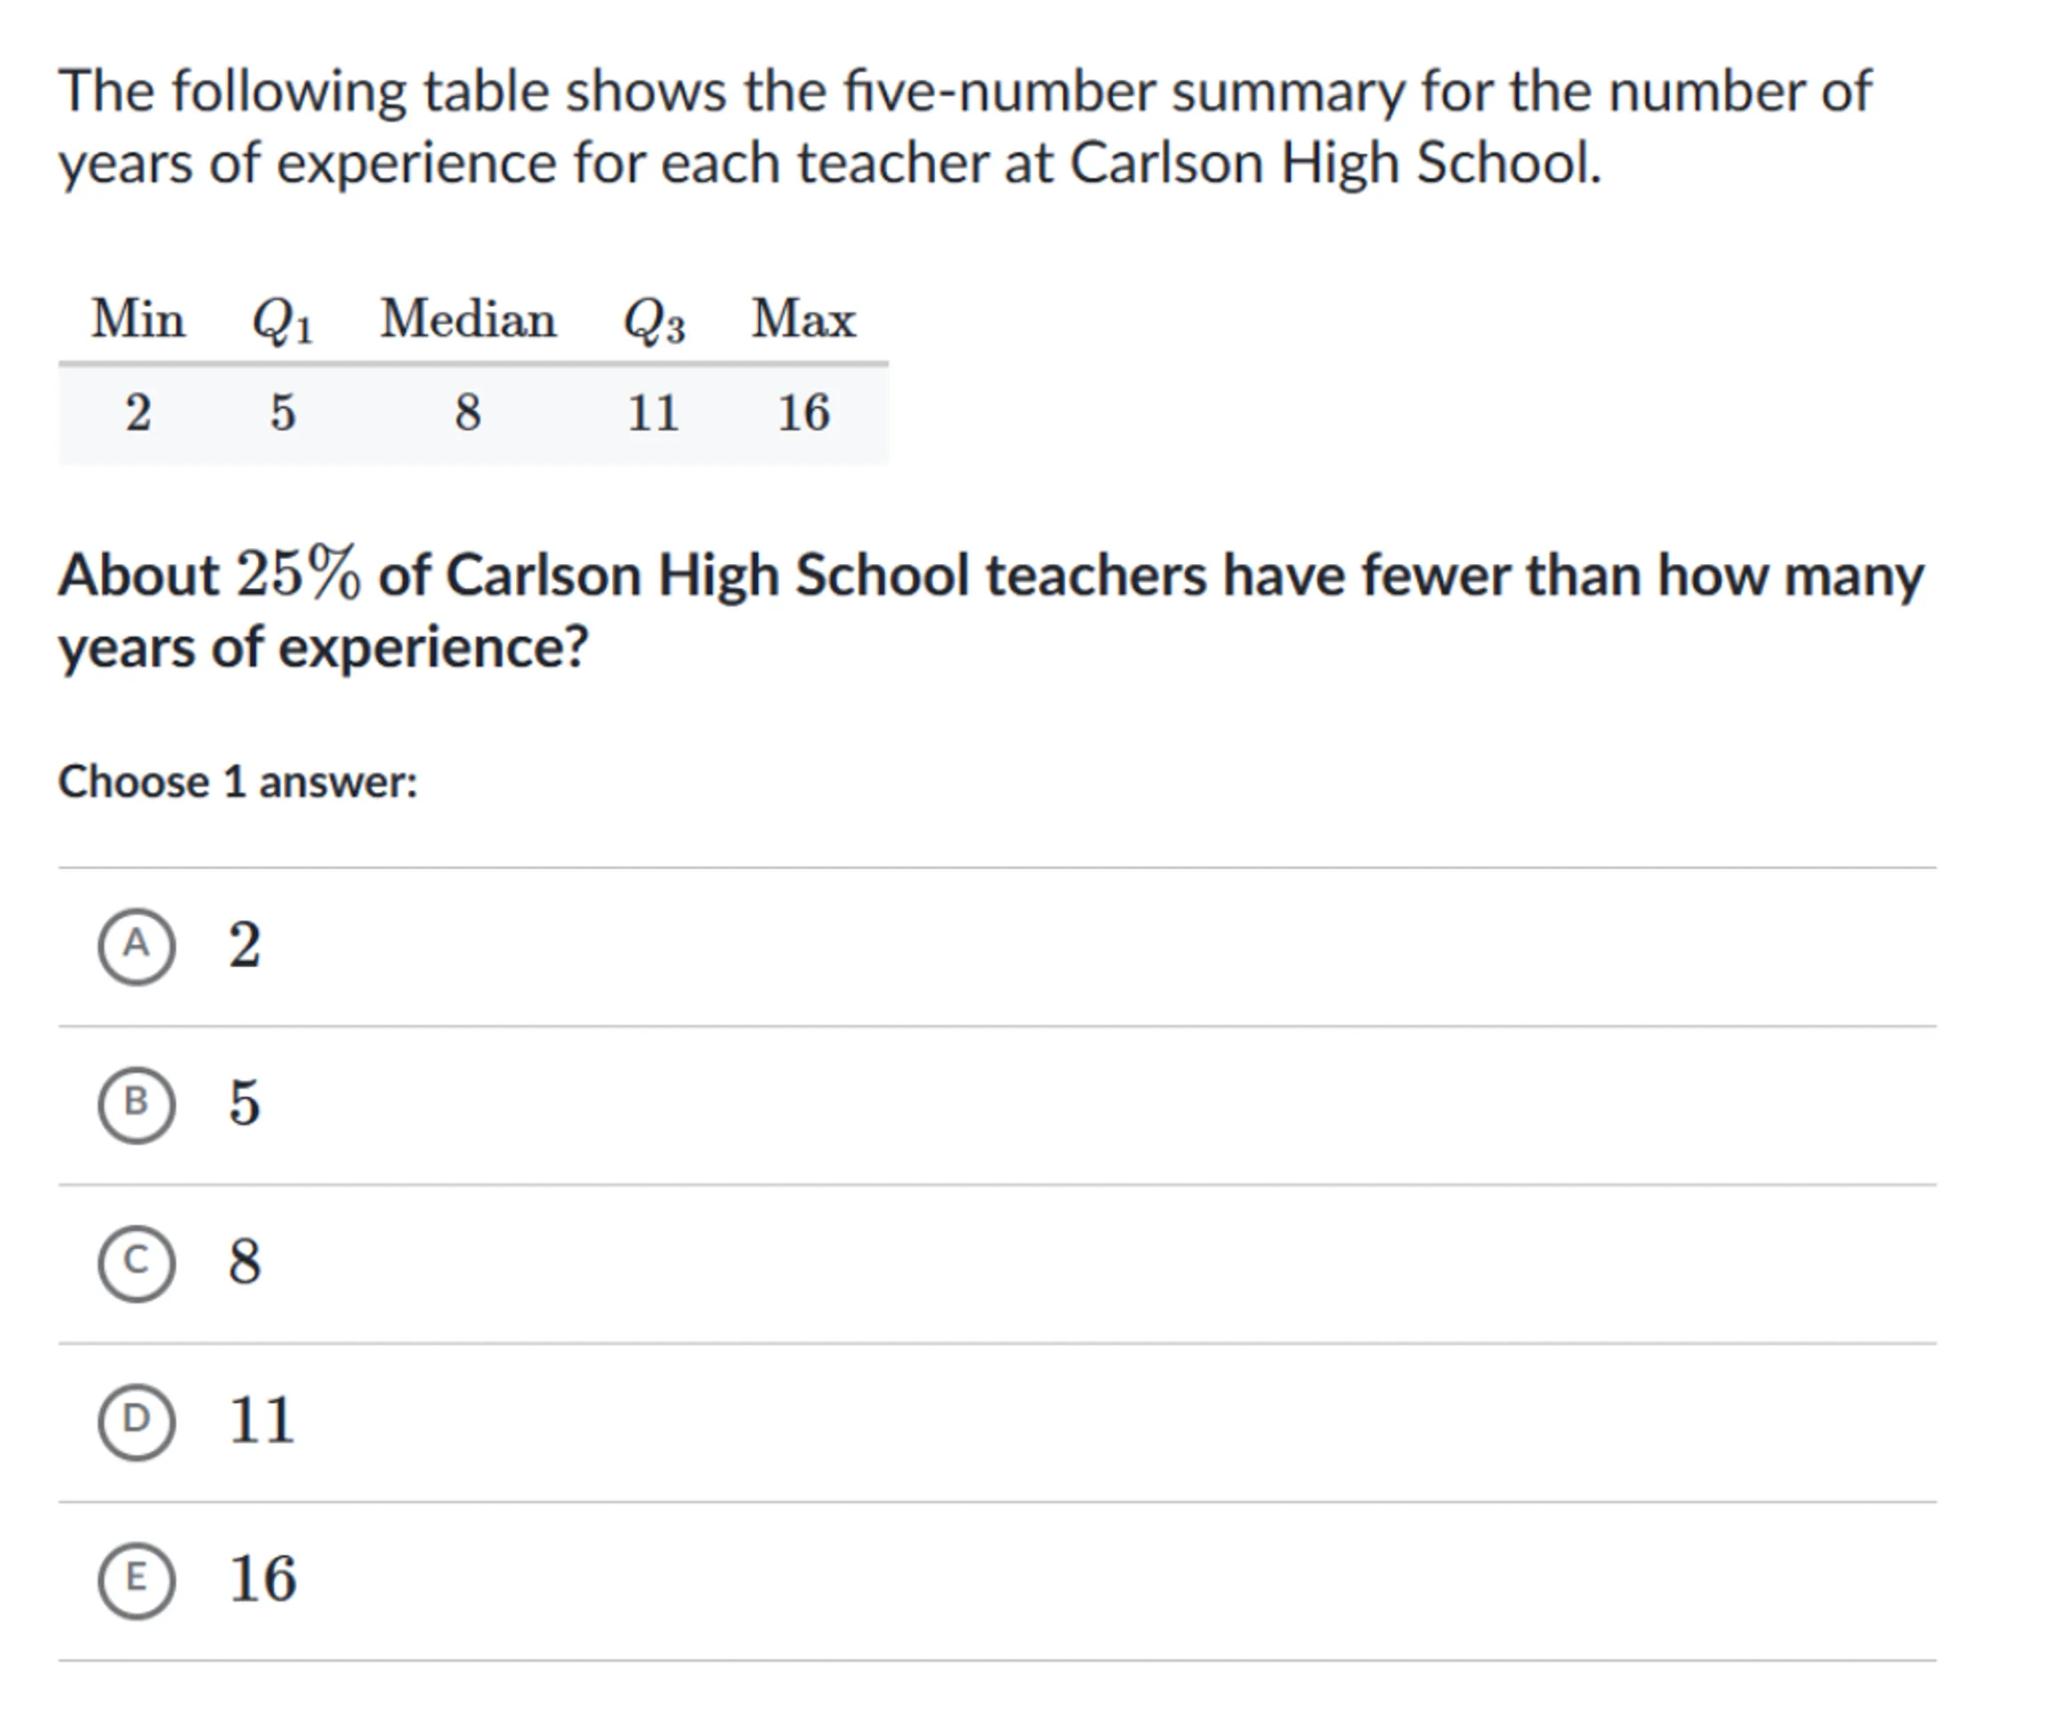
Task: Click the Q3 column header in table
Action: (654, 322)
